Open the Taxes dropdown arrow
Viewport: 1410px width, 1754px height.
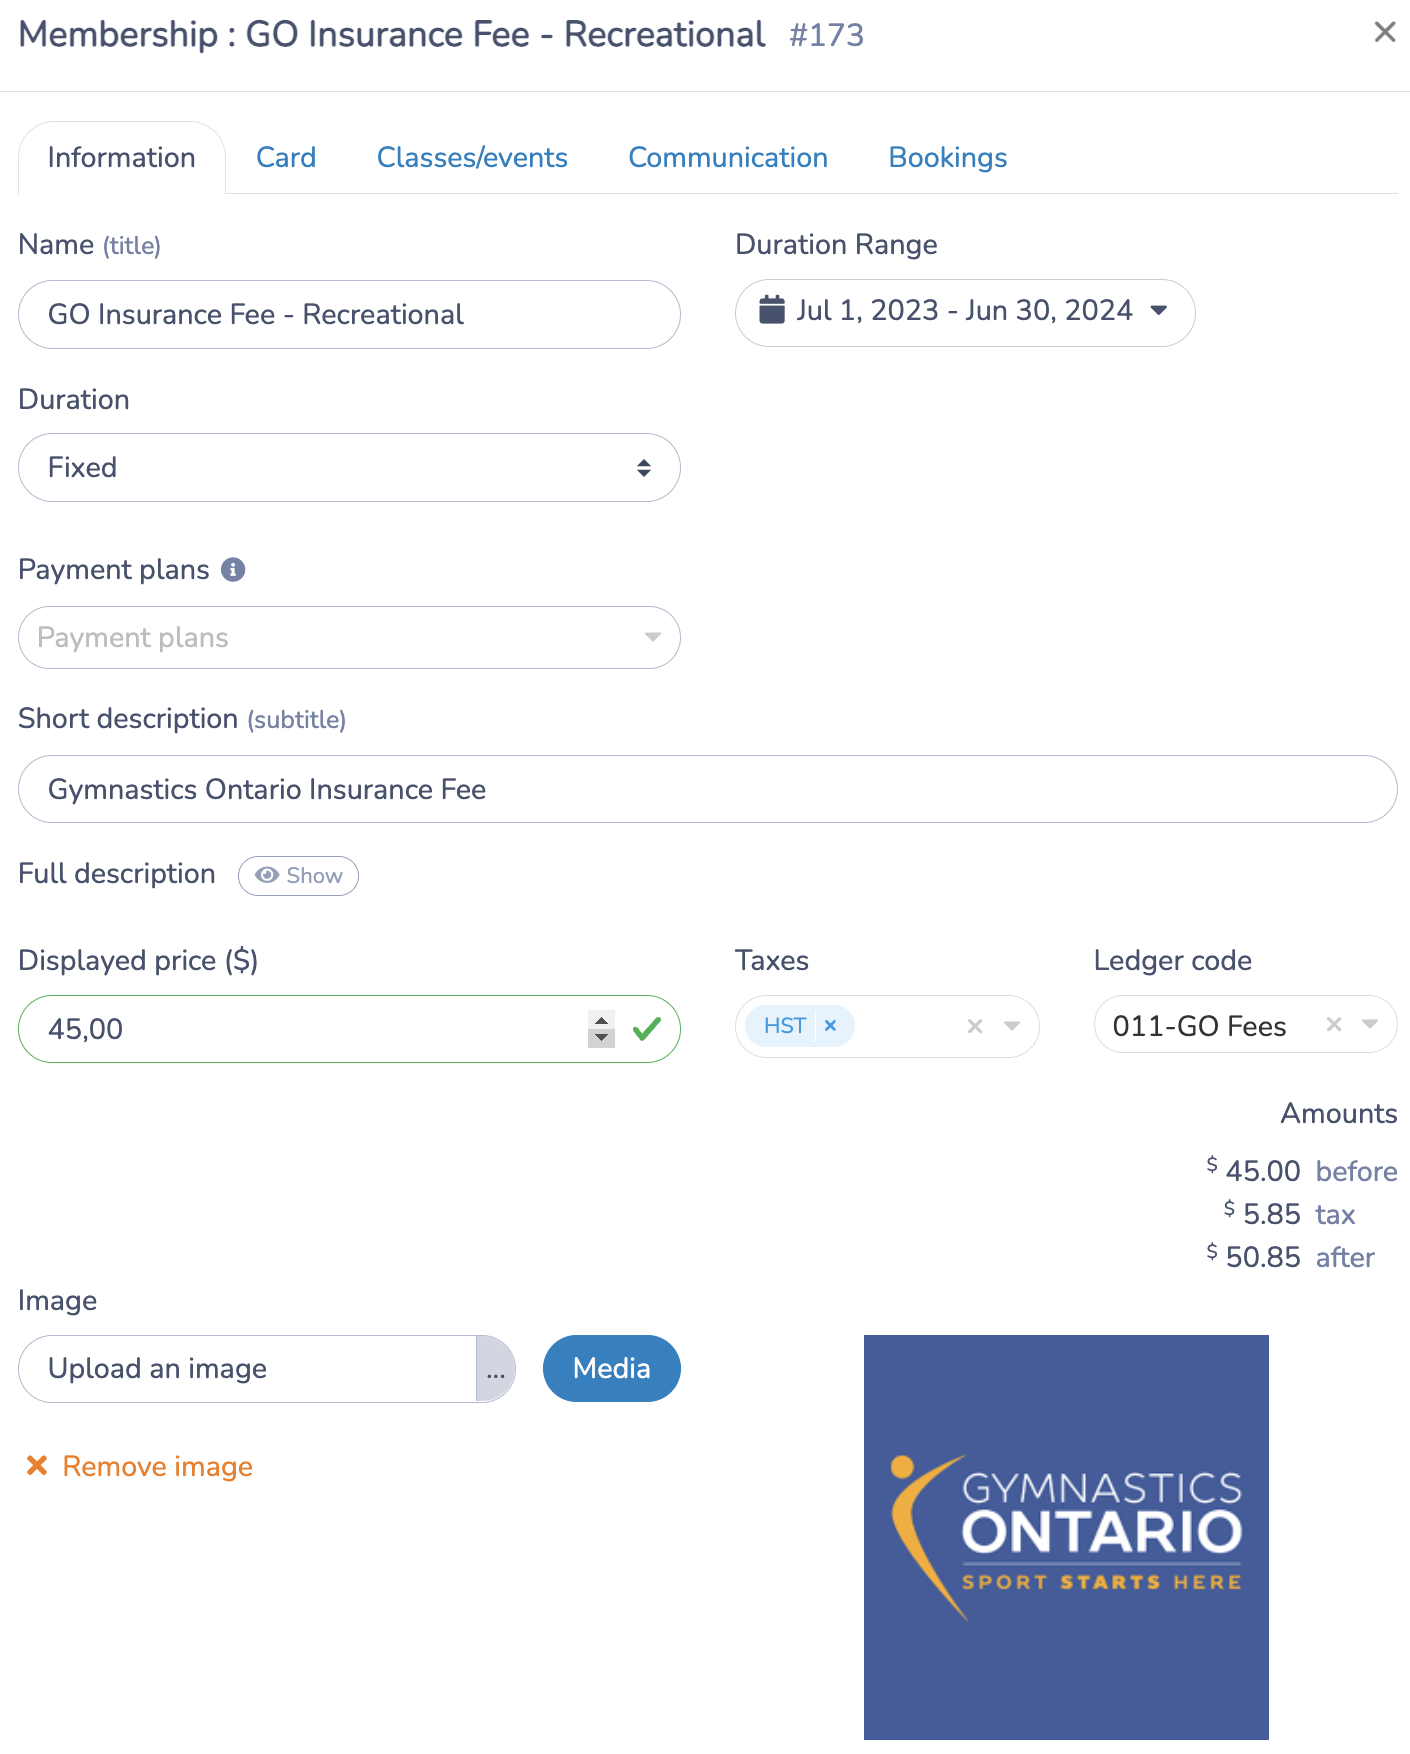click(x=1012, y=1026)
